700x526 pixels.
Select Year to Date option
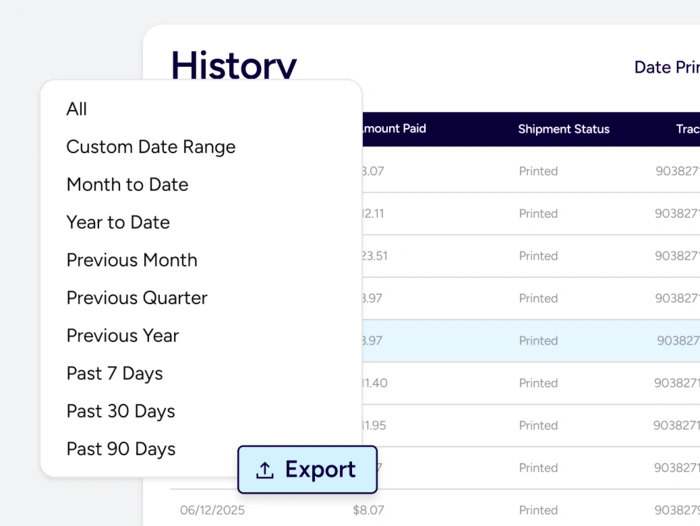(118, 223)
